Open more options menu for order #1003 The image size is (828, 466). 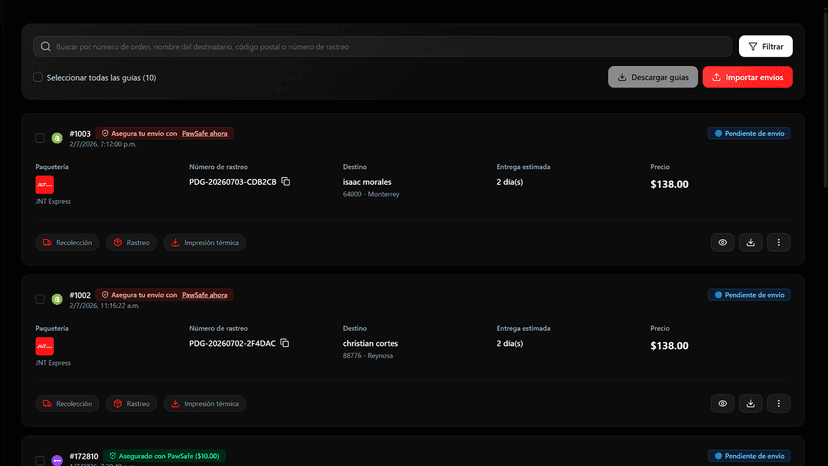tap(778, 243)
